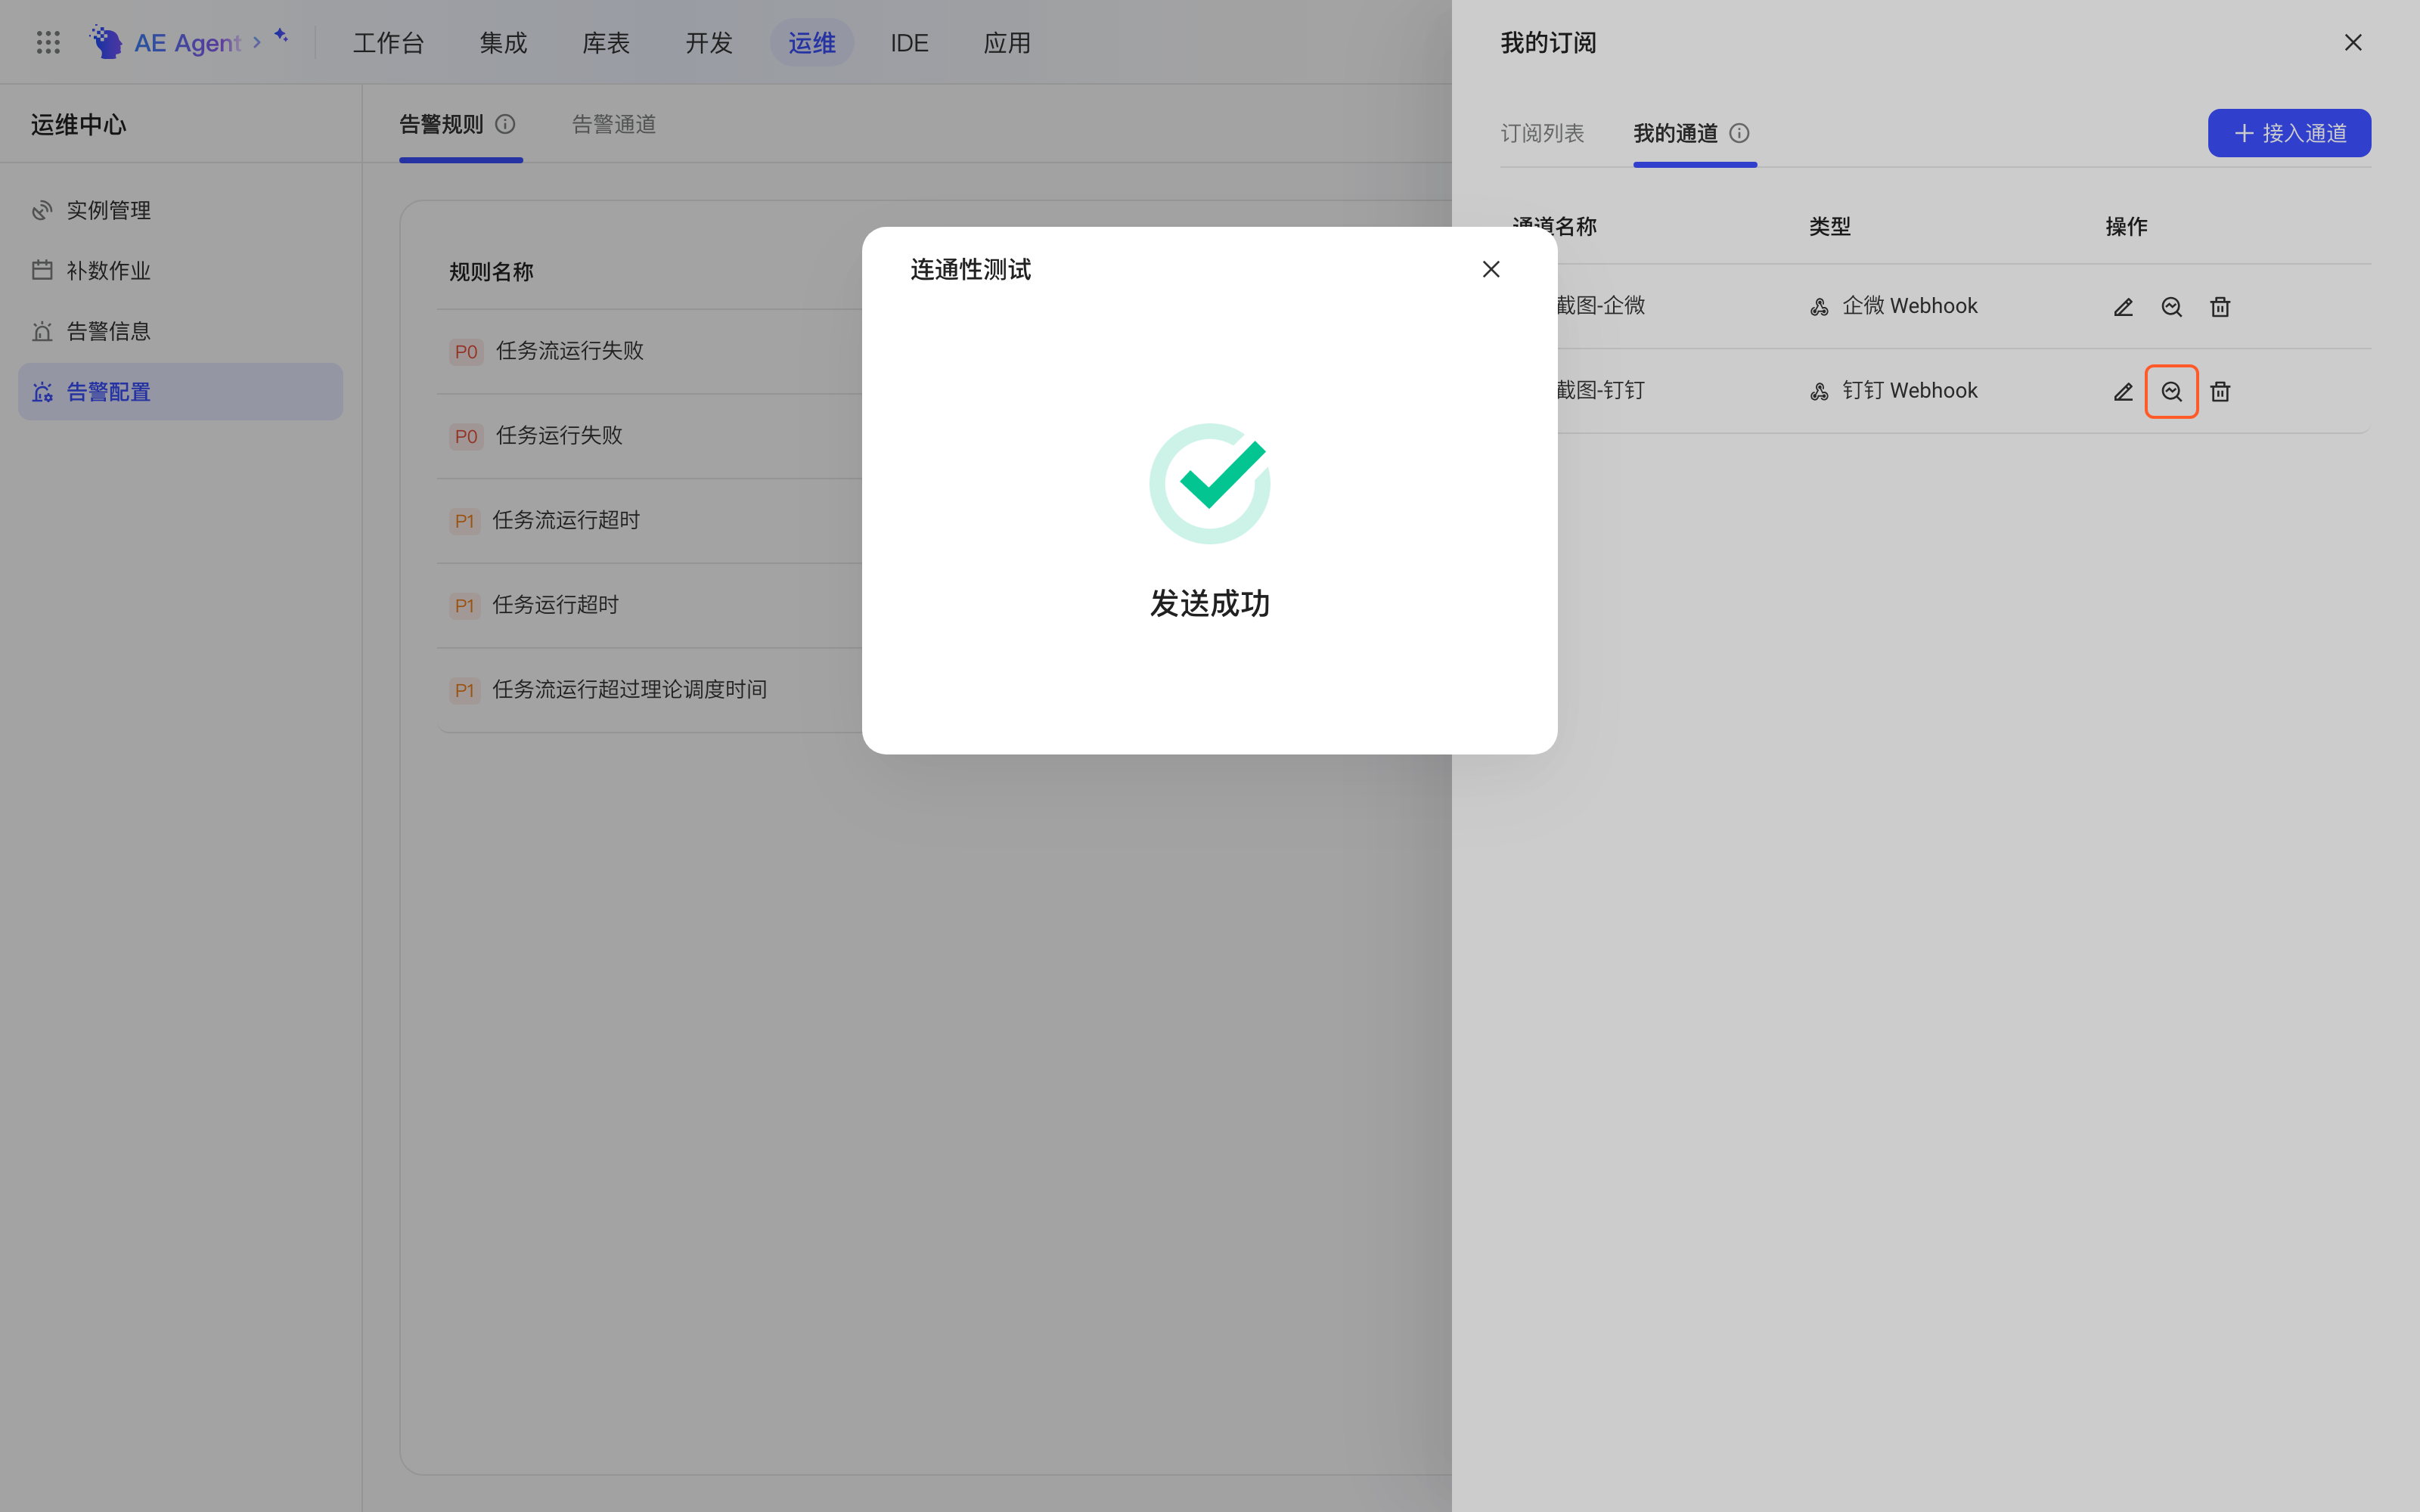Click the AE Agent logo icon
Screen dimensions: 2420x1512
coord(106,42)
